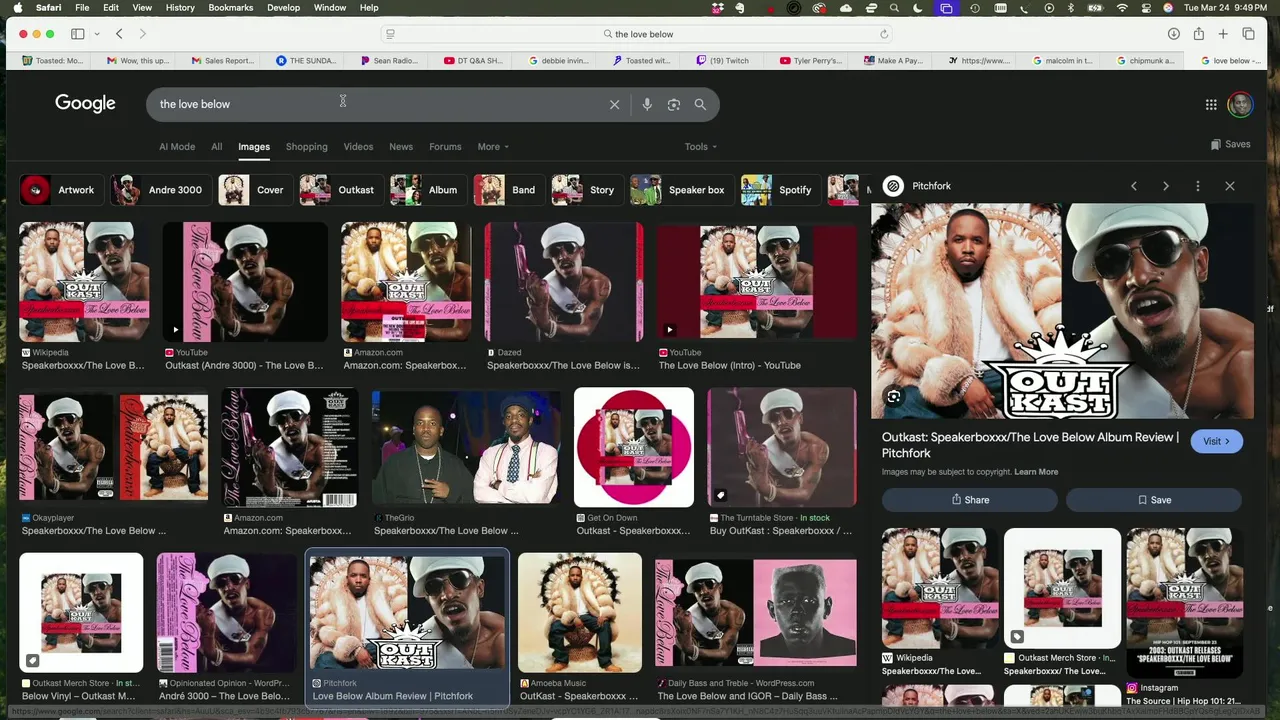Save the previewed image
The width and height of the screenshot is (1280, 720).
pos(1154,500)
